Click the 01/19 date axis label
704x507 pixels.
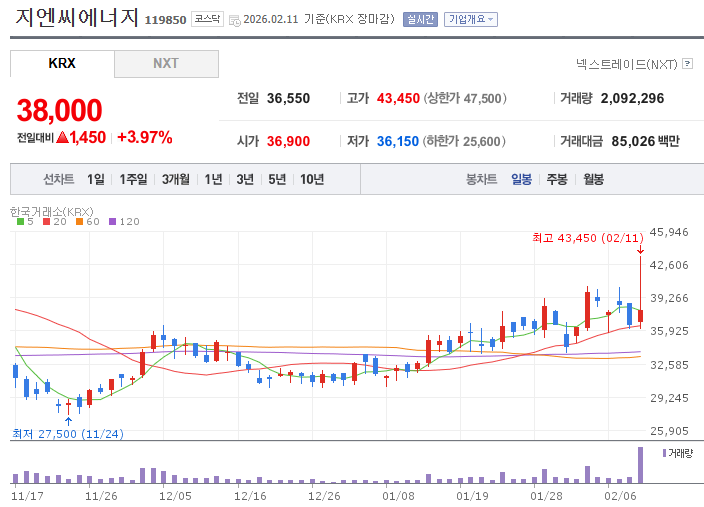pyautogui.click(x=472, y=496)
